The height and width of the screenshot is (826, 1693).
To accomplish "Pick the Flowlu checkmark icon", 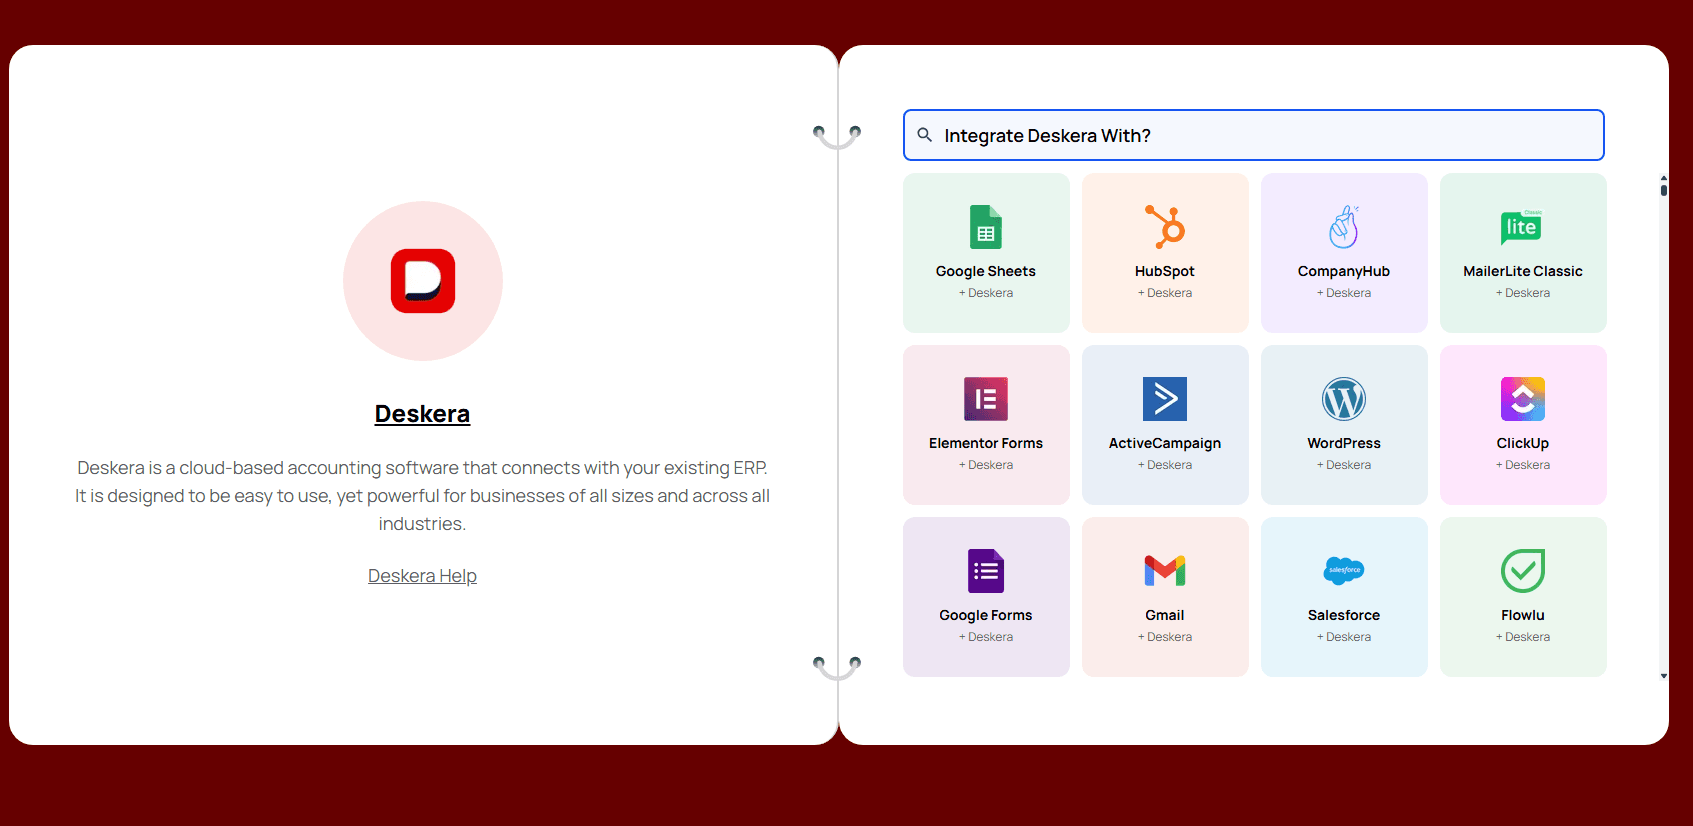I will (x=1523, y=571).
